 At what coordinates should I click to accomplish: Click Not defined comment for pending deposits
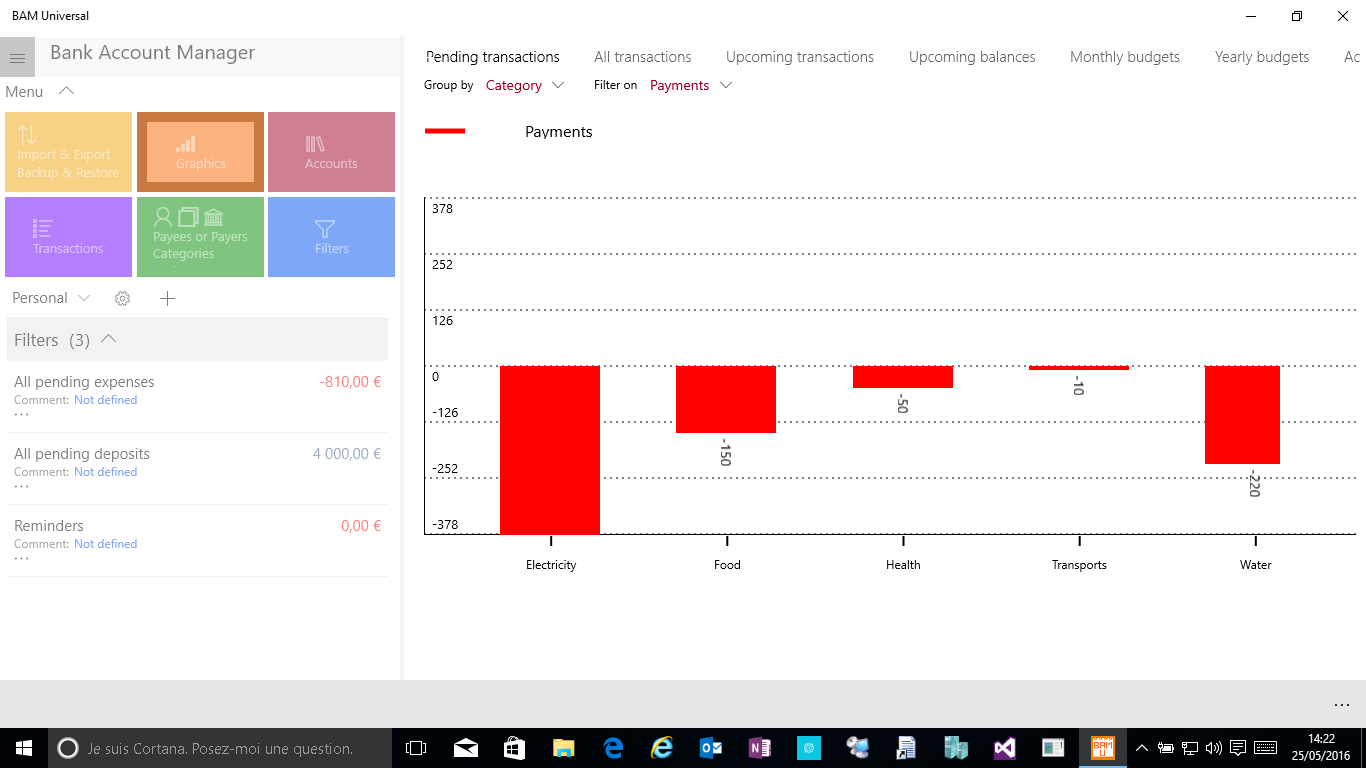point(106,472)
